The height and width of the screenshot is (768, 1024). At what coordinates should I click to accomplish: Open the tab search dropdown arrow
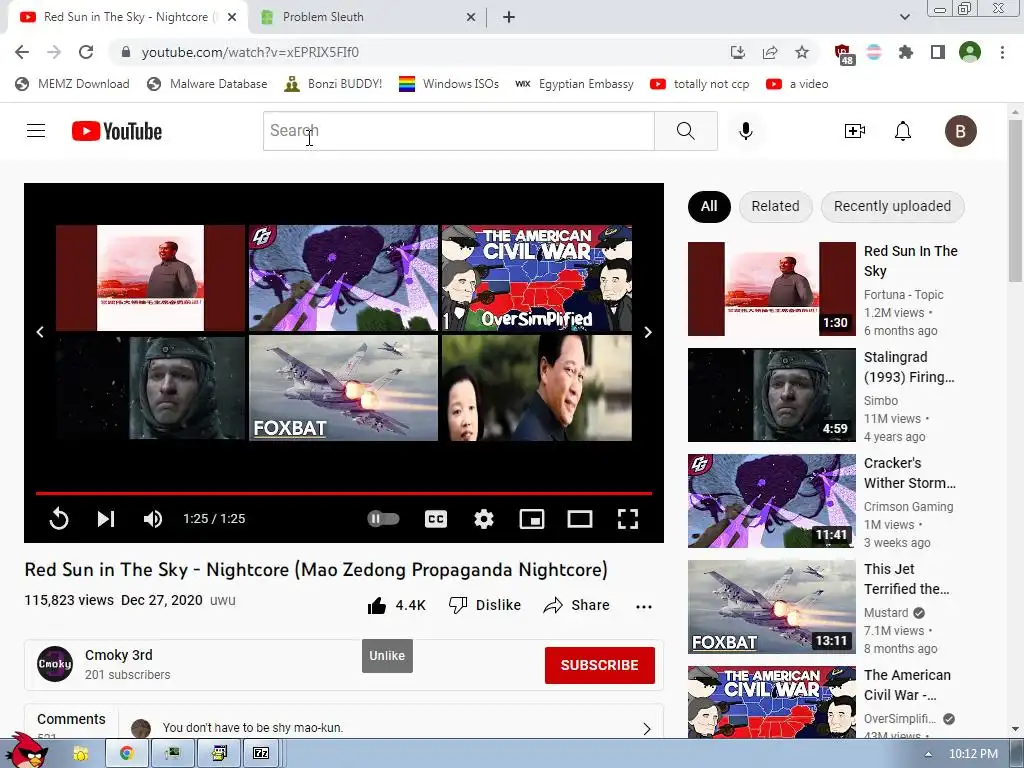[x=904, y=17]
